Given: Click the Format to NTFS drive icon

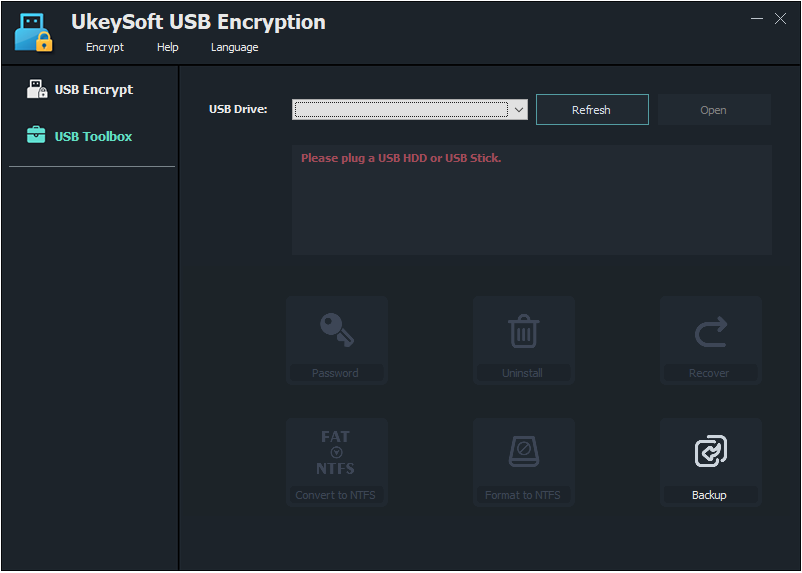Looking at the screenshot, I should (523, 451).
